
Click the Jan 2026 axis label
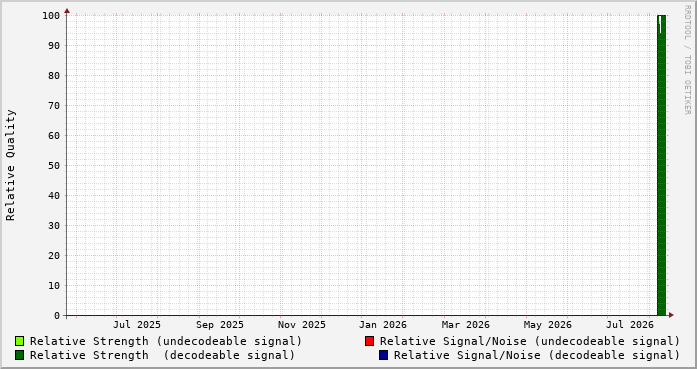[x=383, y=325]
